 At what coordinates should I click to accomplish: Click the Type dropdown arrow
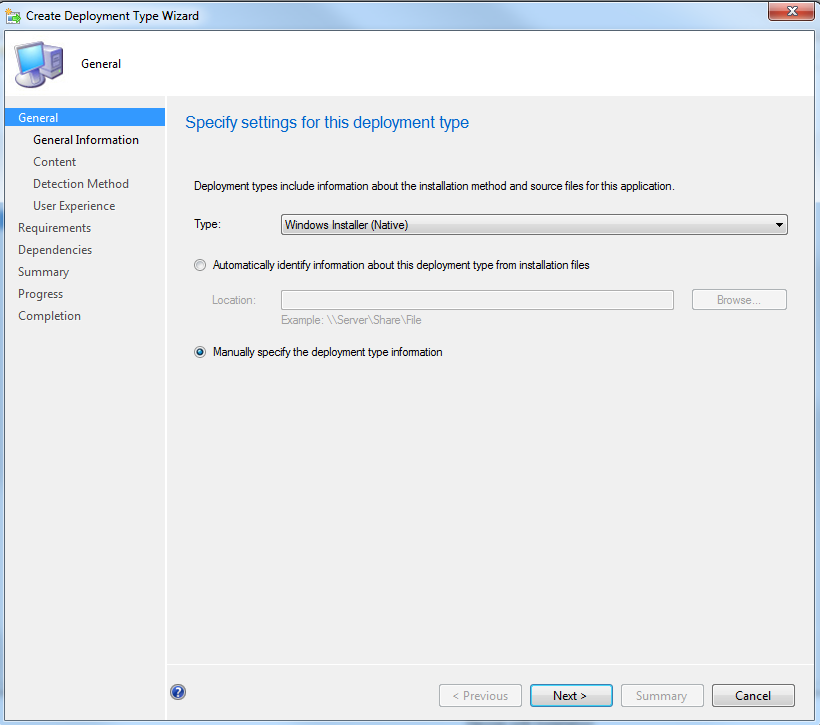(x=779, y=224)
